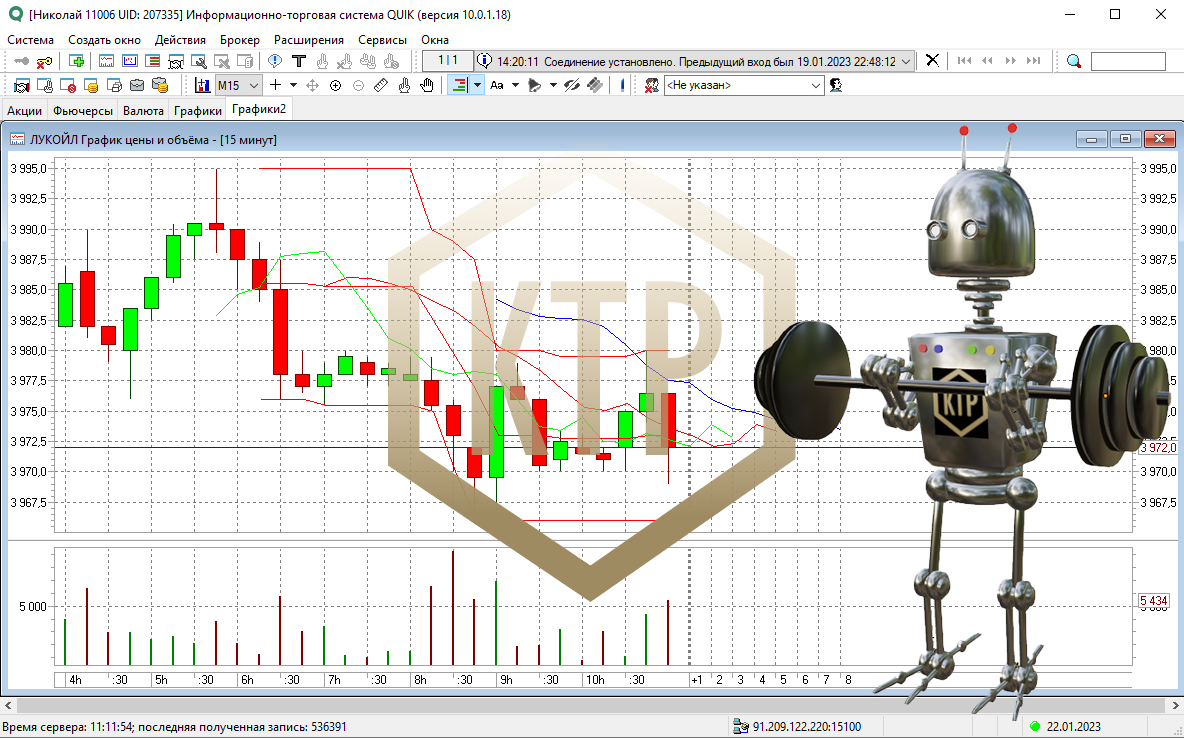Image resolution: width=1184 pixels, height=738 pixels.
Task: Click the magnifier search icon
Action: tap(1074, 61)
